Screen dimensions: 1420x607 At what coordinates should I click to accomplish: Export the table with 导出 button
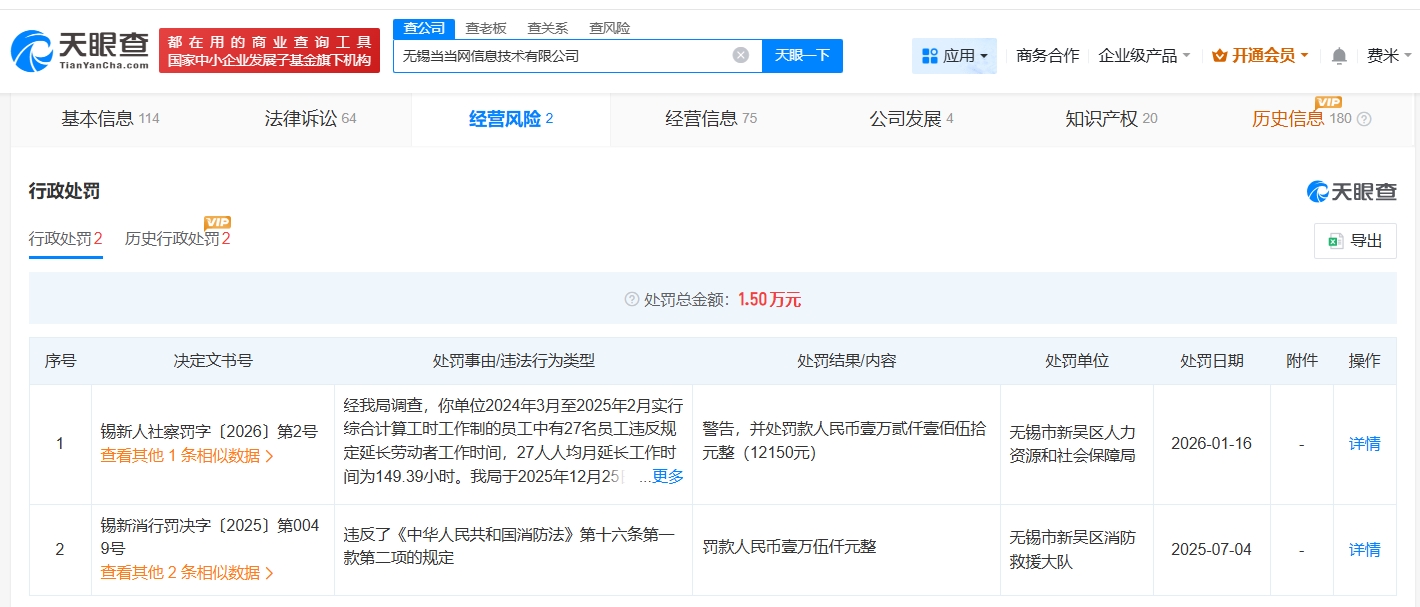pos(1355,241)
